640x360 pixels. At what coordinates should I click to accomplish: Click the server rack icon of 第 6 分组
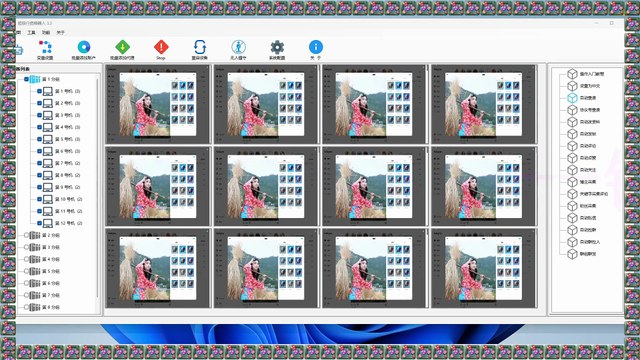(x=35, y=283)
